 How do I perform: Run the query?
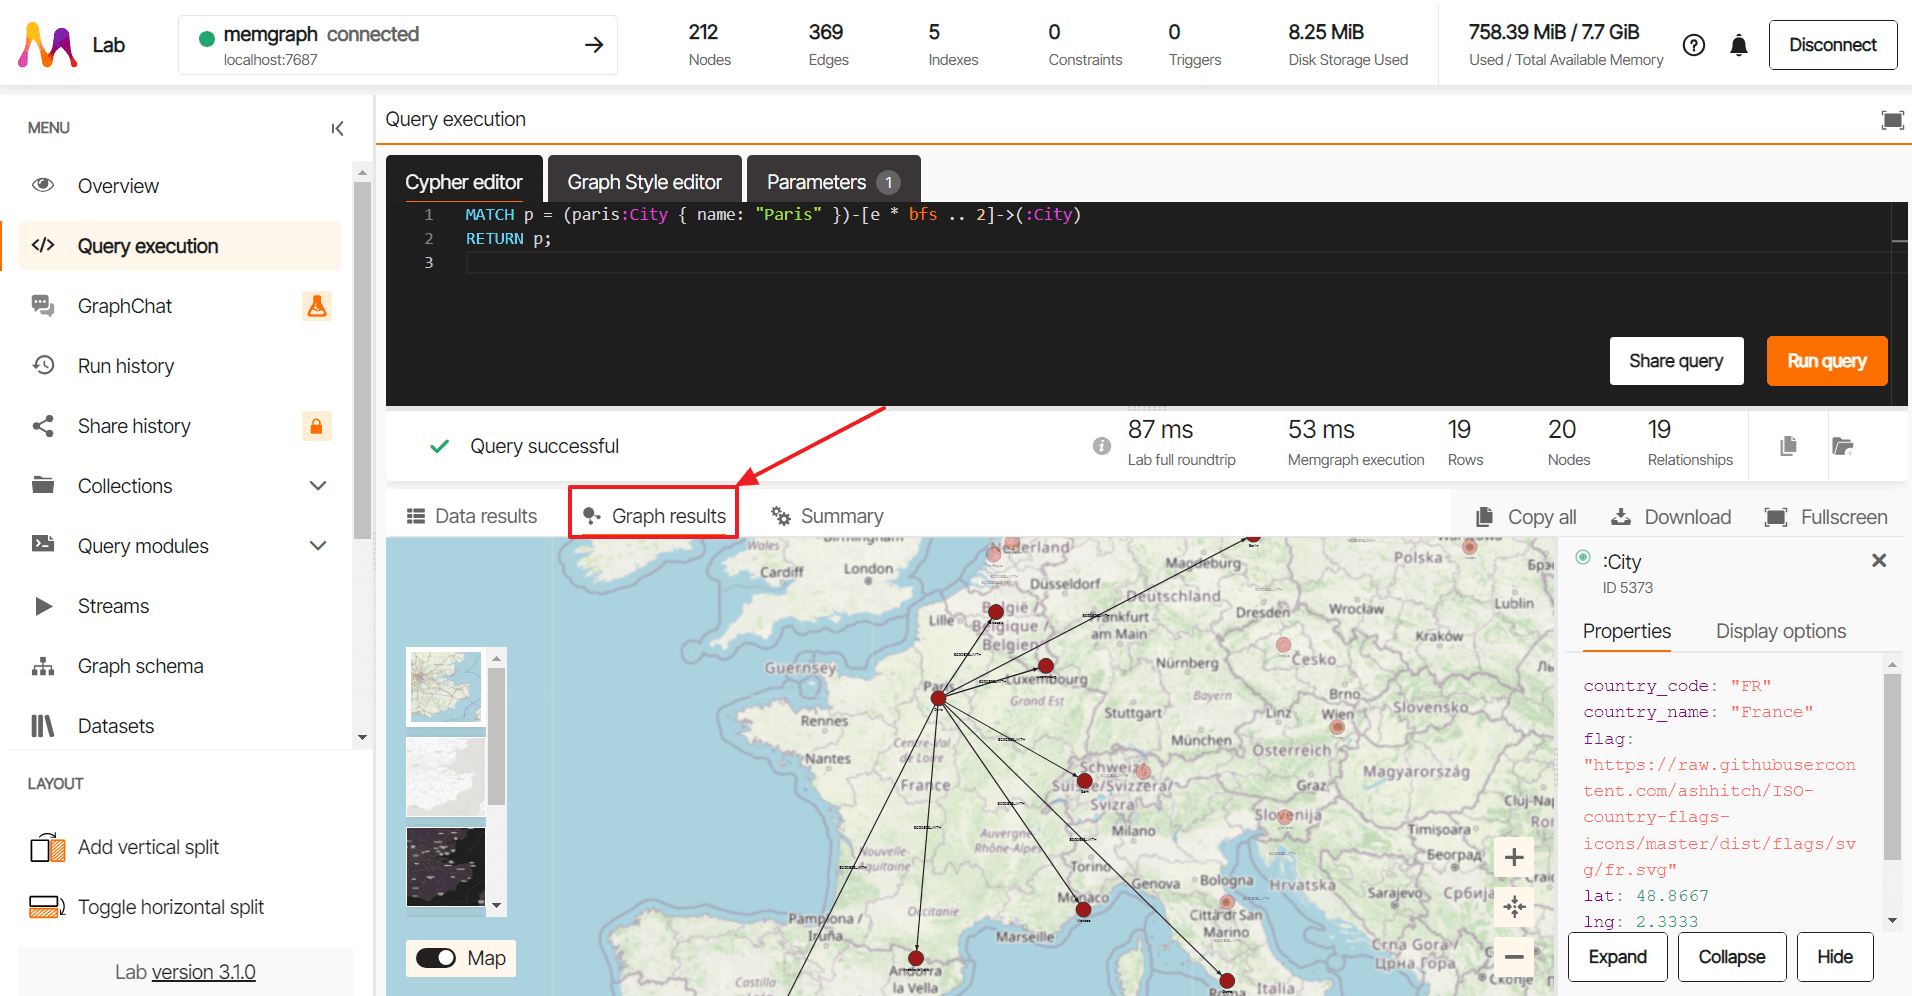tap(1827, 361)
